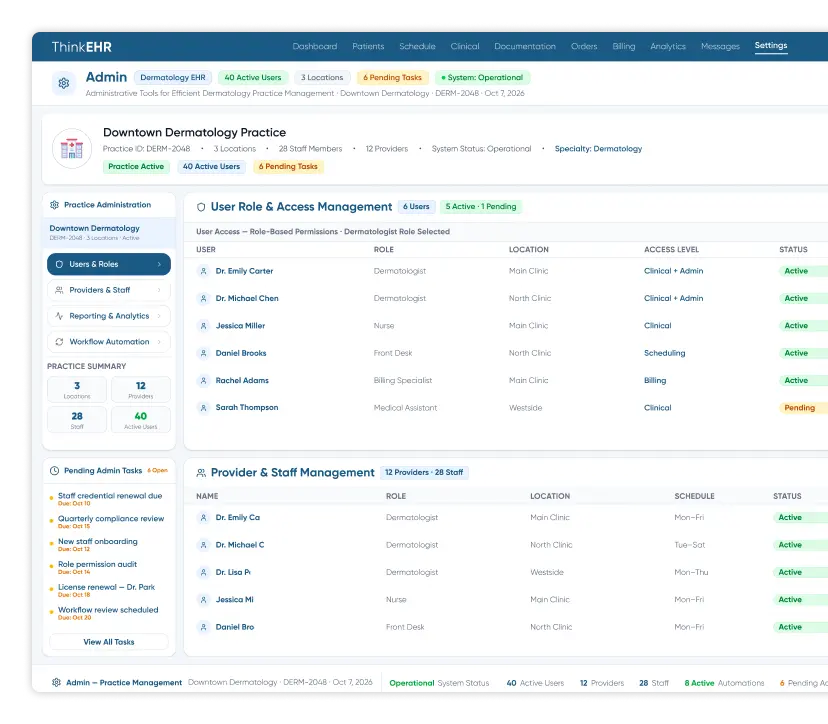Click the SCHEDULE column header
Viewport: 828px width, 724px height.
[694, 496]
